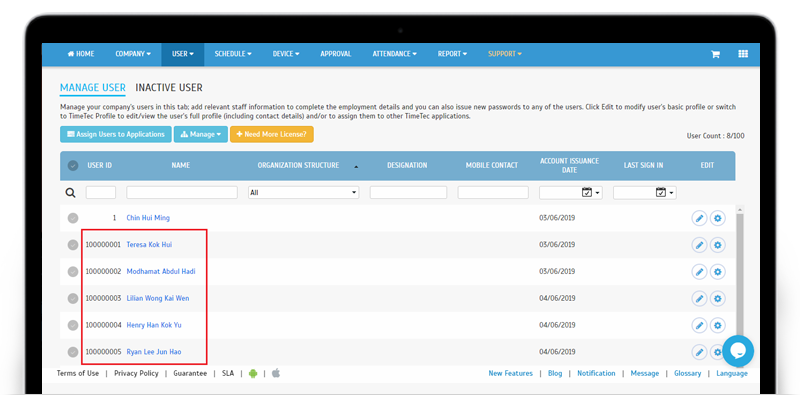This screenshot has width=800, height=395.
Task: Open Notification footer link
Action: point(596,374)
